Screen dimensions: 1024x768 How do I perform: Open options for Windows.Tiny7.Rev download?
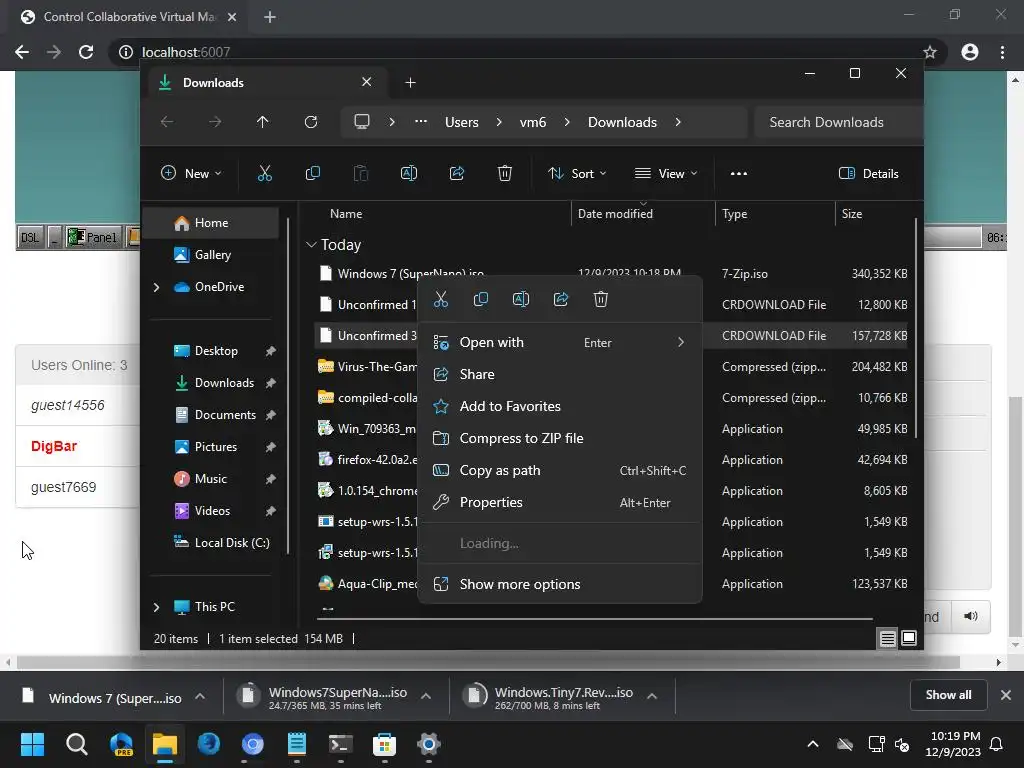pyautogui.click(x=652, y=696)
